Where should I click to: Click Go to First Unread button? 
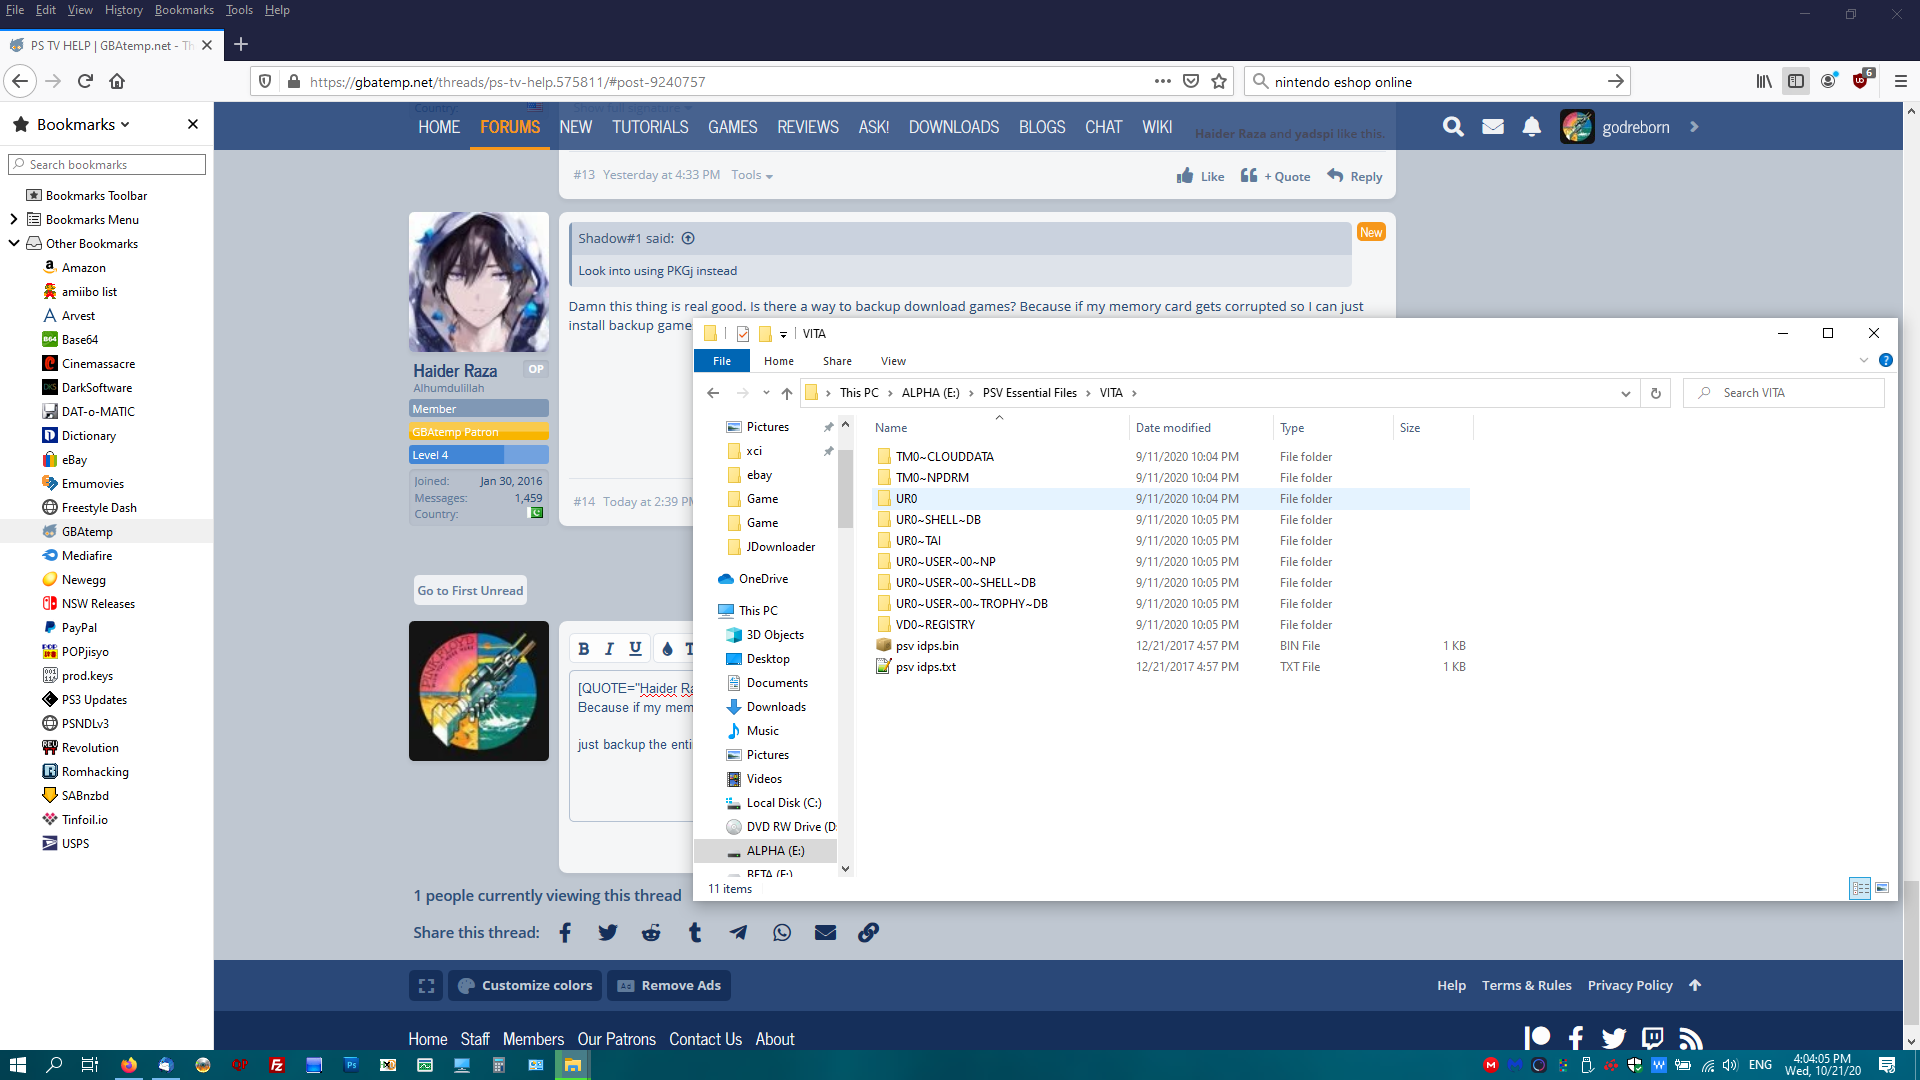(470, 590)
